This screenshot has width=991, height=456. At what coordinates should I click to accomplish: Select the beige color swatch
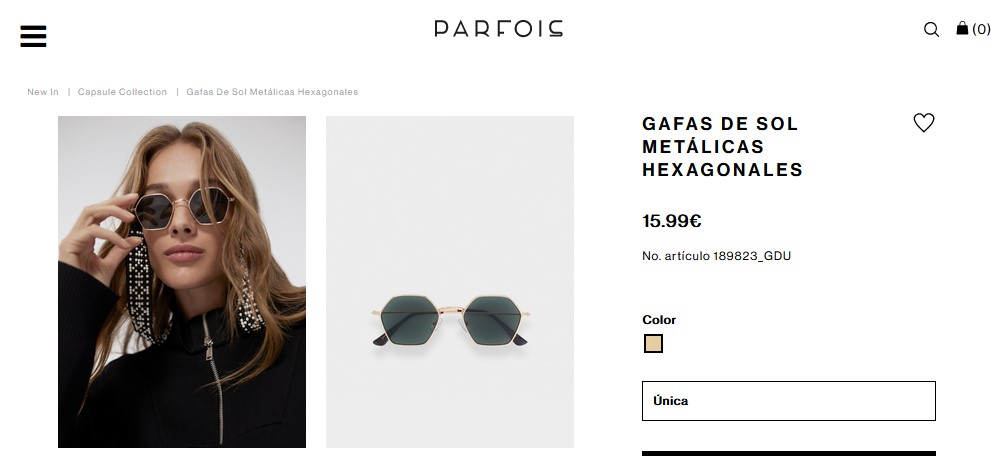[653, 344]
